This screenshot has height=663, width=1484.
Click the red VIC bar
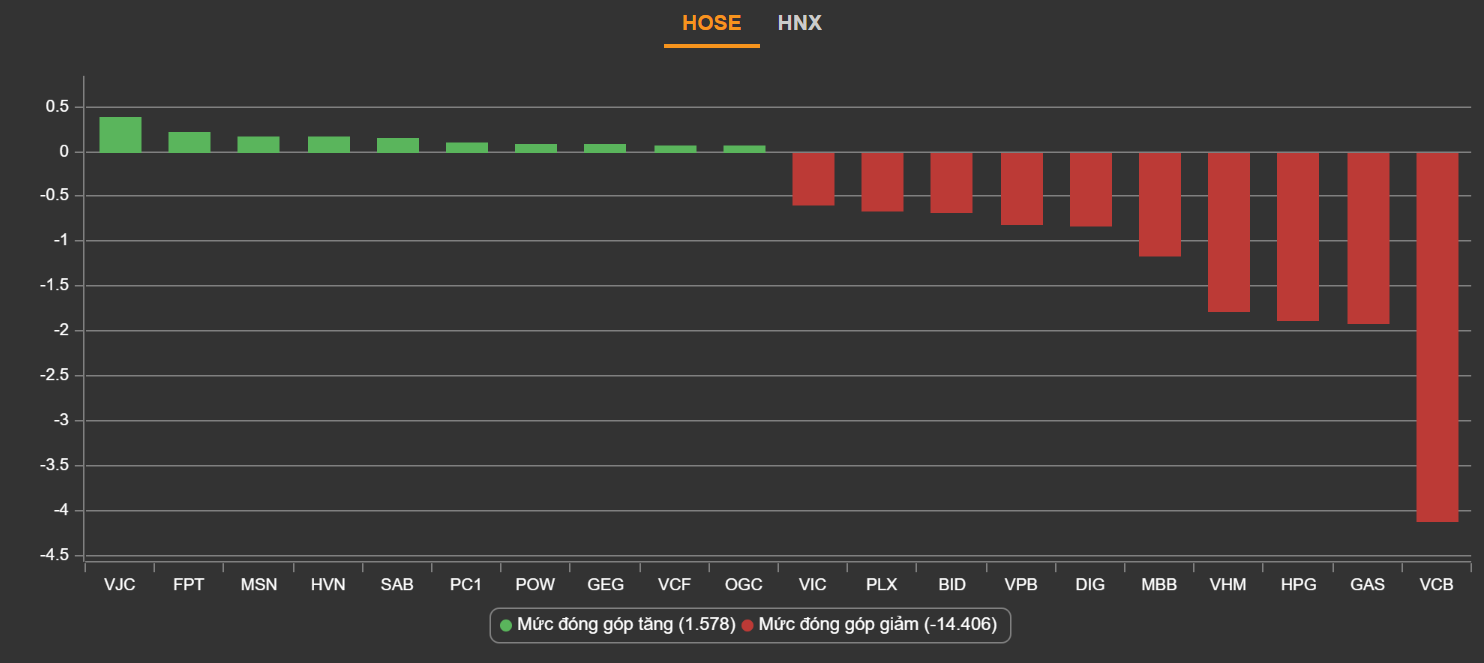click(x=813, y=179)
